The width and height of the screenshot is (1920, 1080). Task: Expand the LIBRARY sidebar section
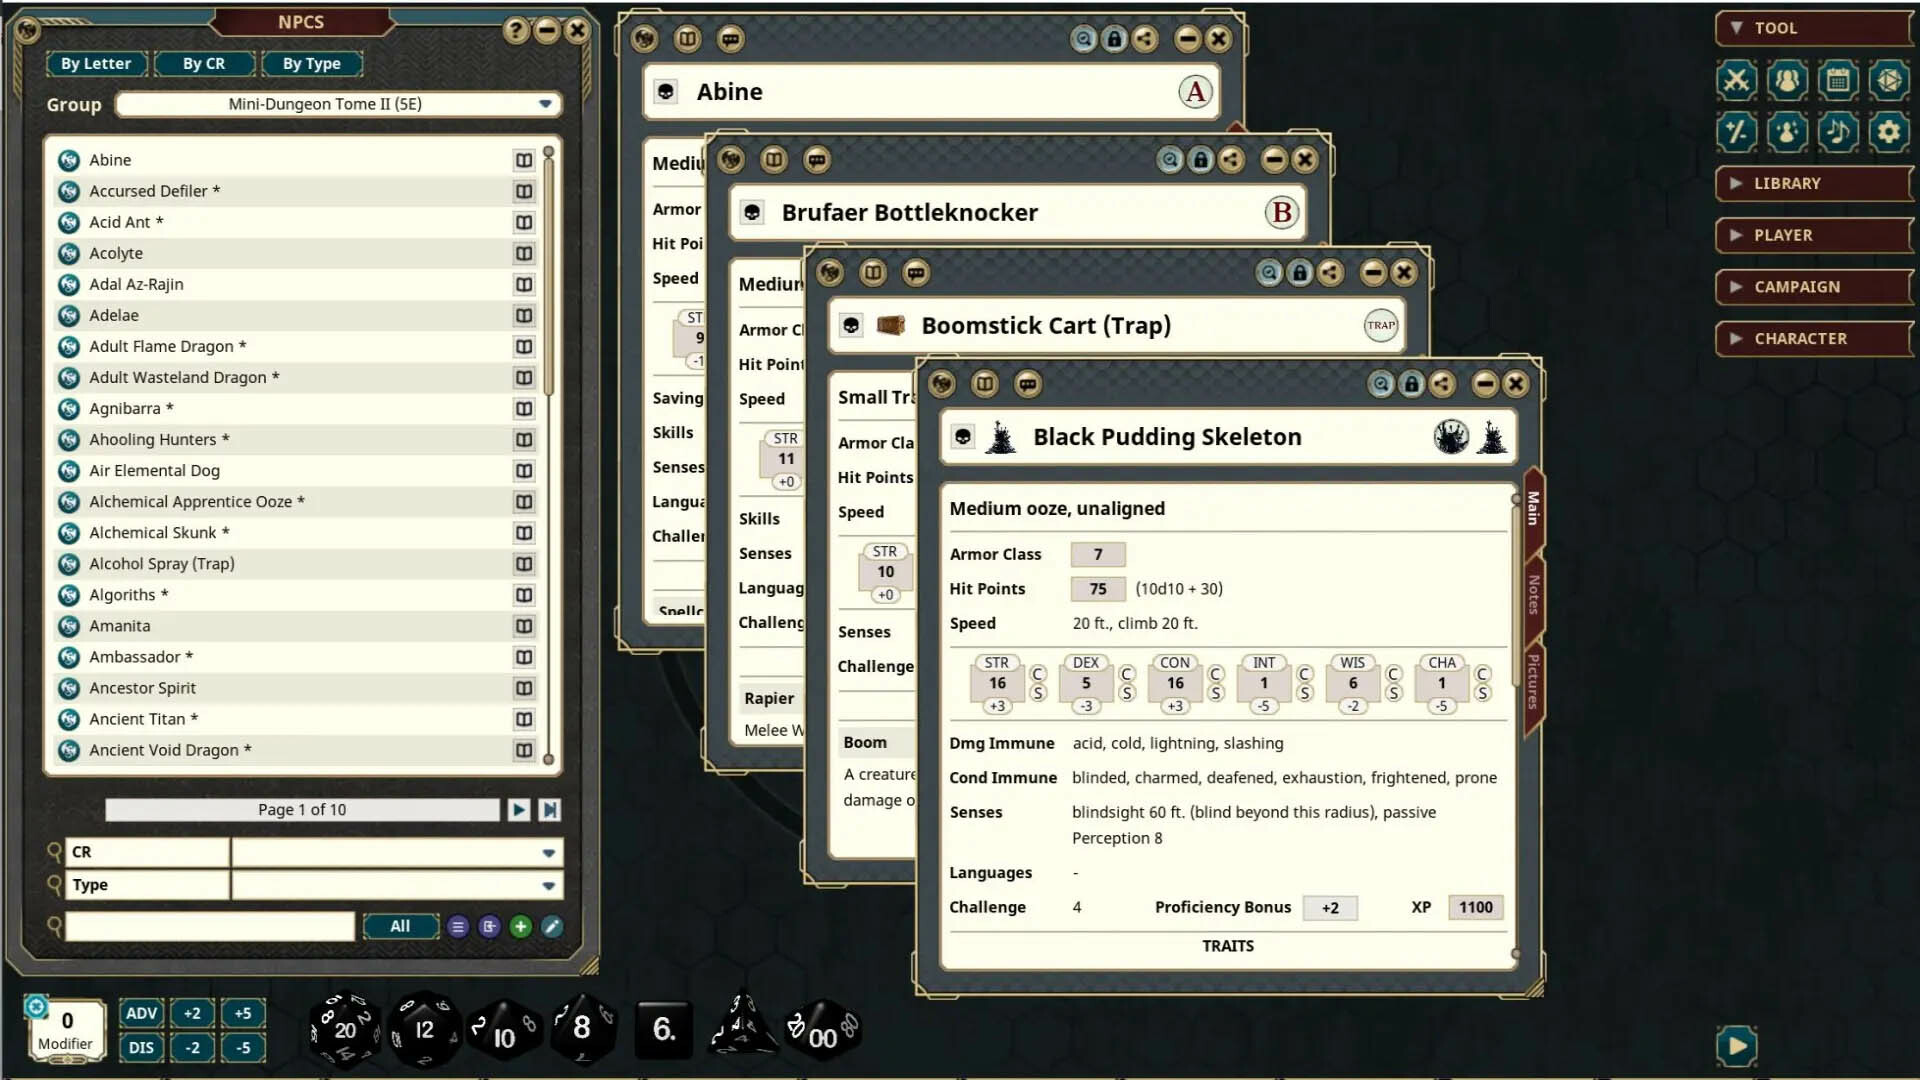click(x=1812, y=184)
